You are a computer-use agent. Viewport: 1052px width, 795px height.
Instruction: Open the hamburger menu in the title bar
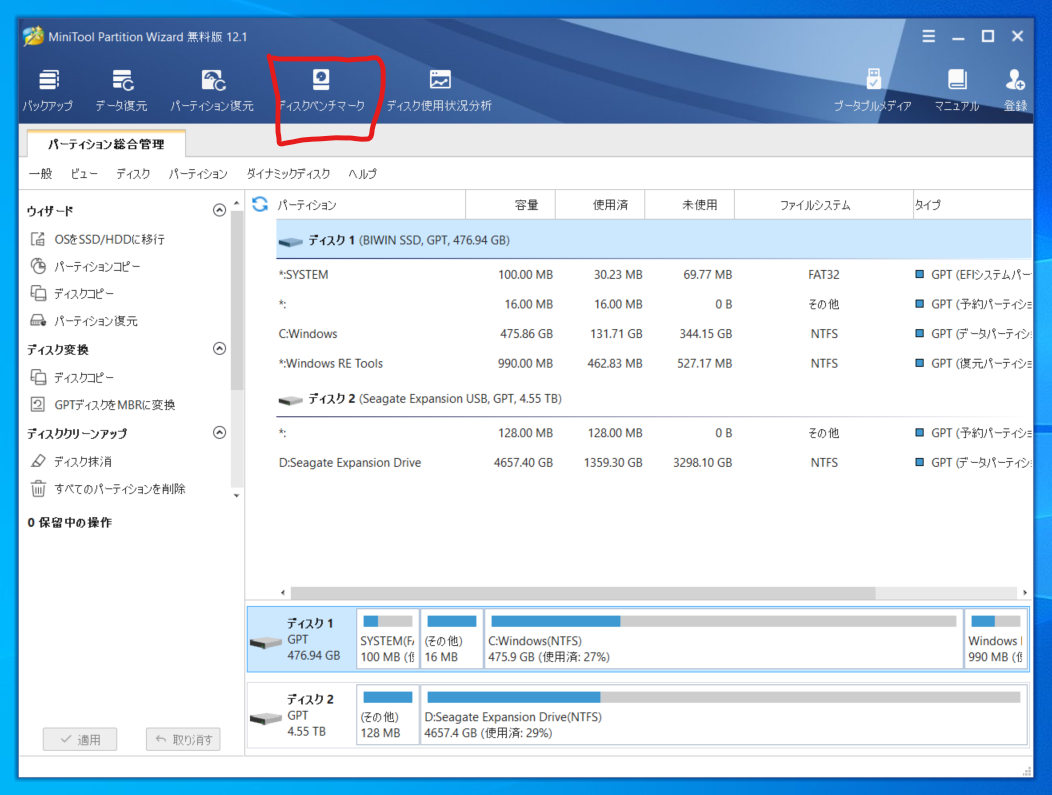(x=928, y=36)
